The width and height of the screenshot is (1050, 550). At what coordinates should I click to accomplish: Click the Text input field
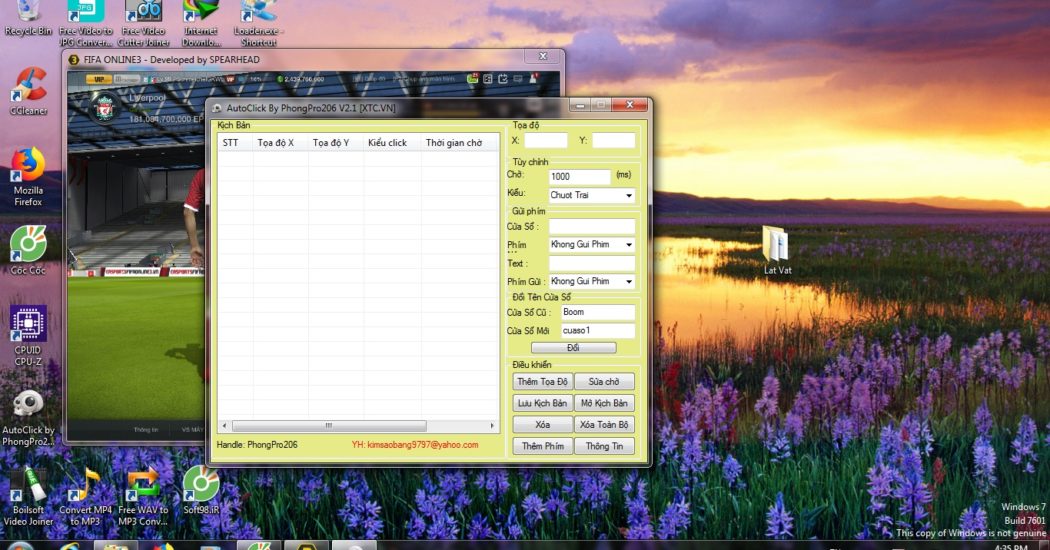(591, 263)
